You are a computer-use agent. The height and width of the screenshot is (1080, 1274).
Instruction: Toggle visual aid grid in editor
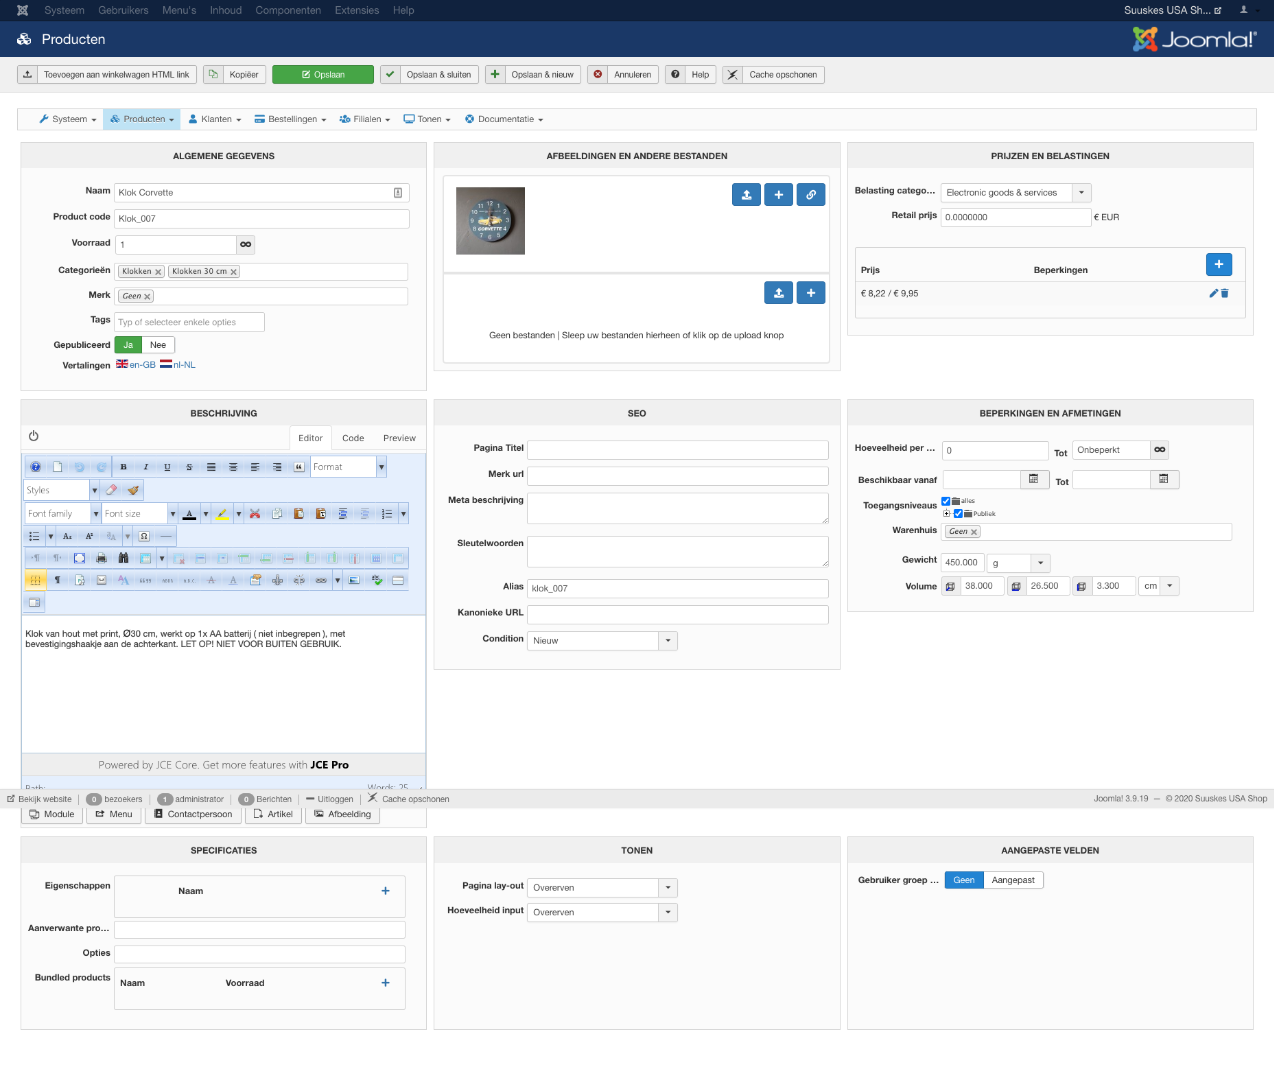(x=35, y=580)
